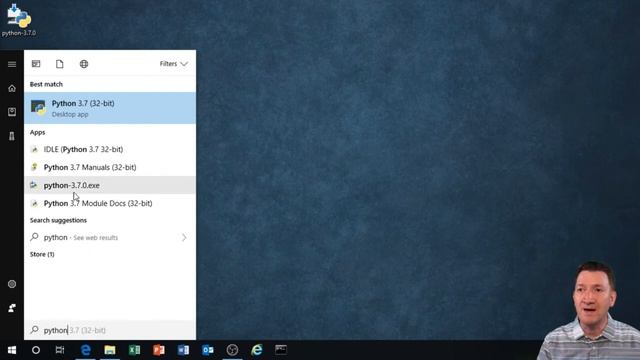Expand the Start menu hamburger icon

click(12, 64)
